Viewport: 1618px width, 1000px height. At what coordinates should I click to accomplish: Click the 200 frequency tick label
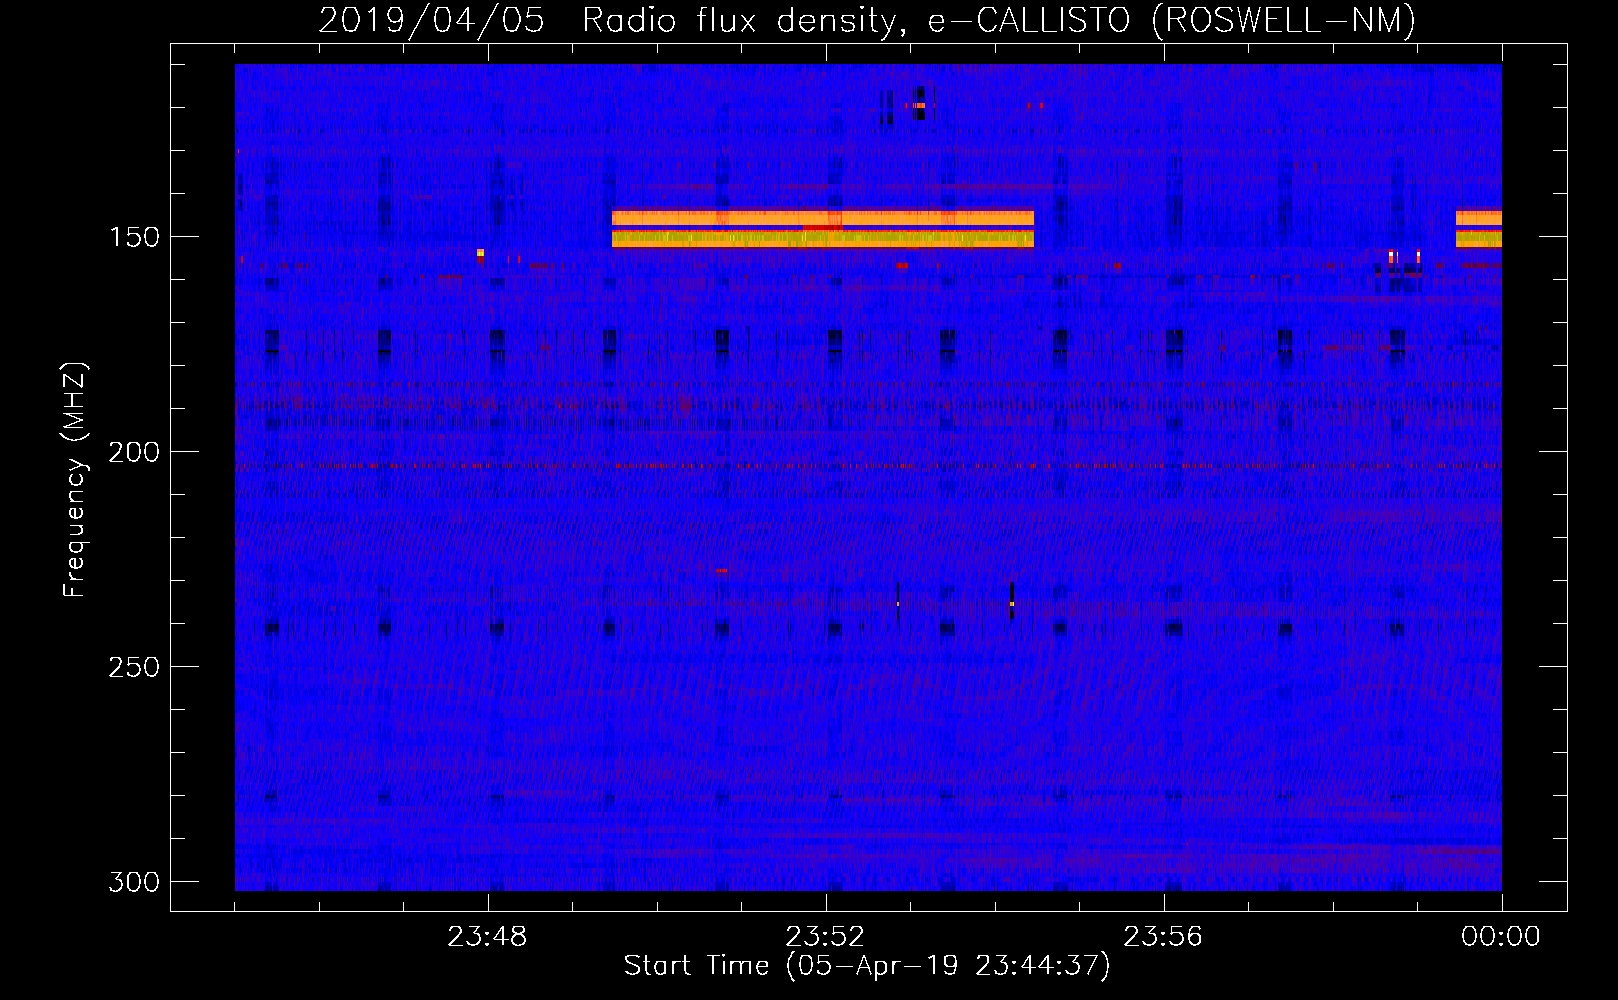pos(134,452)
